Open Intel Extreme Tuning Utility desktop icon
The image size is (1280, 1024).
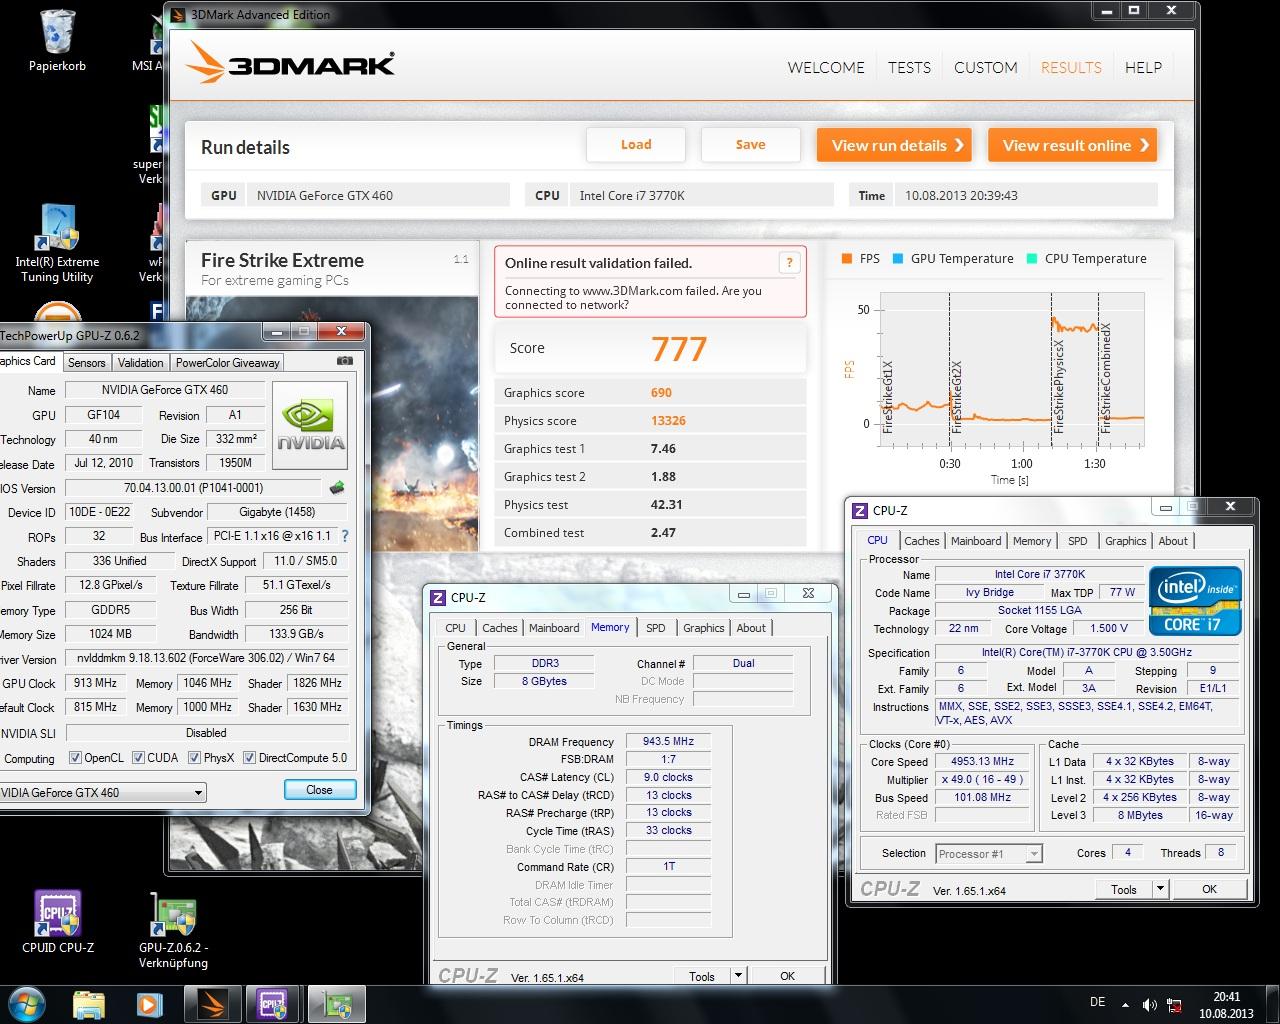[57, 244]
